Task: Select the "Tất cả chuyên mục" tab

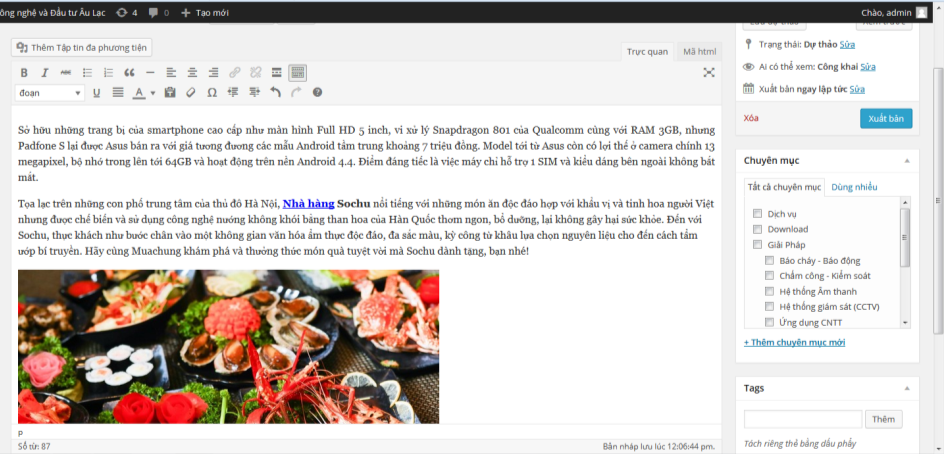Action: [x=784, y=187]
